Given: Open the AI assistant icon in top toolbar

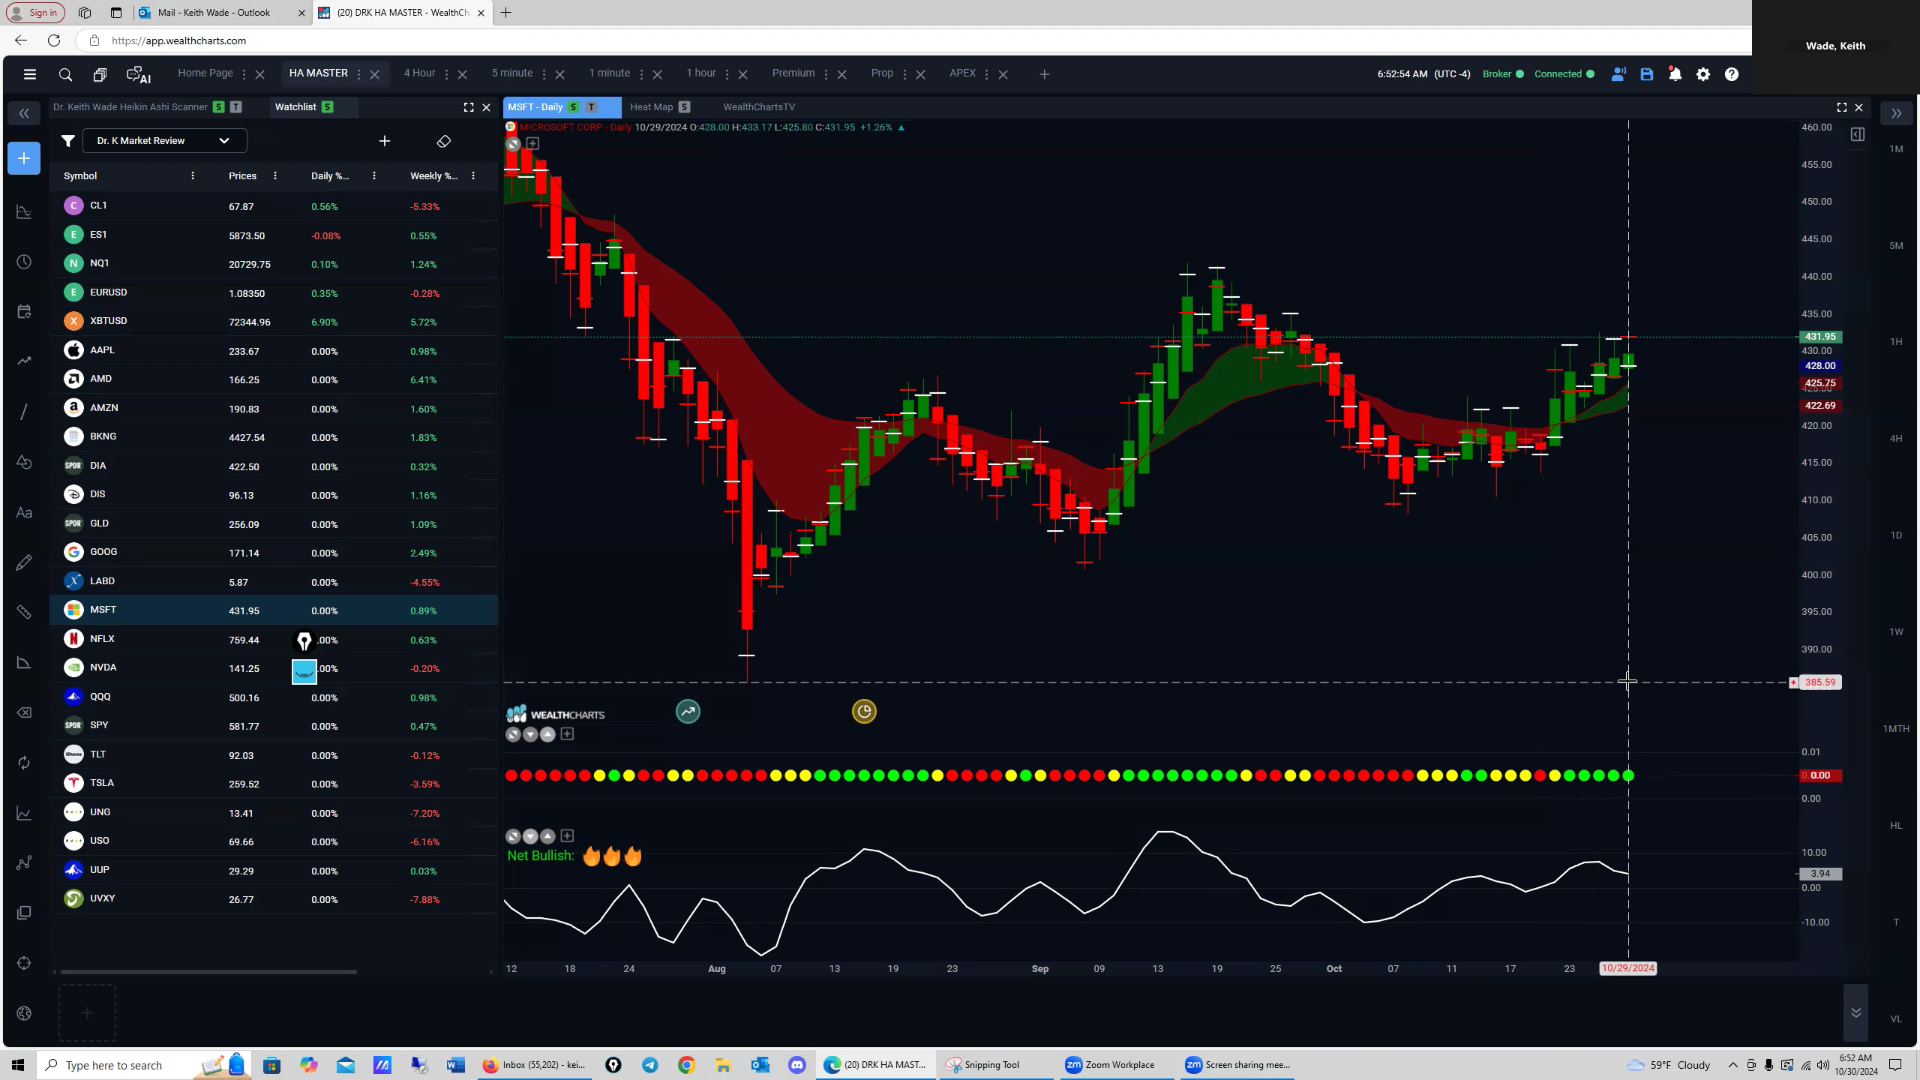Looking at the screenshot, I should 138,74.
